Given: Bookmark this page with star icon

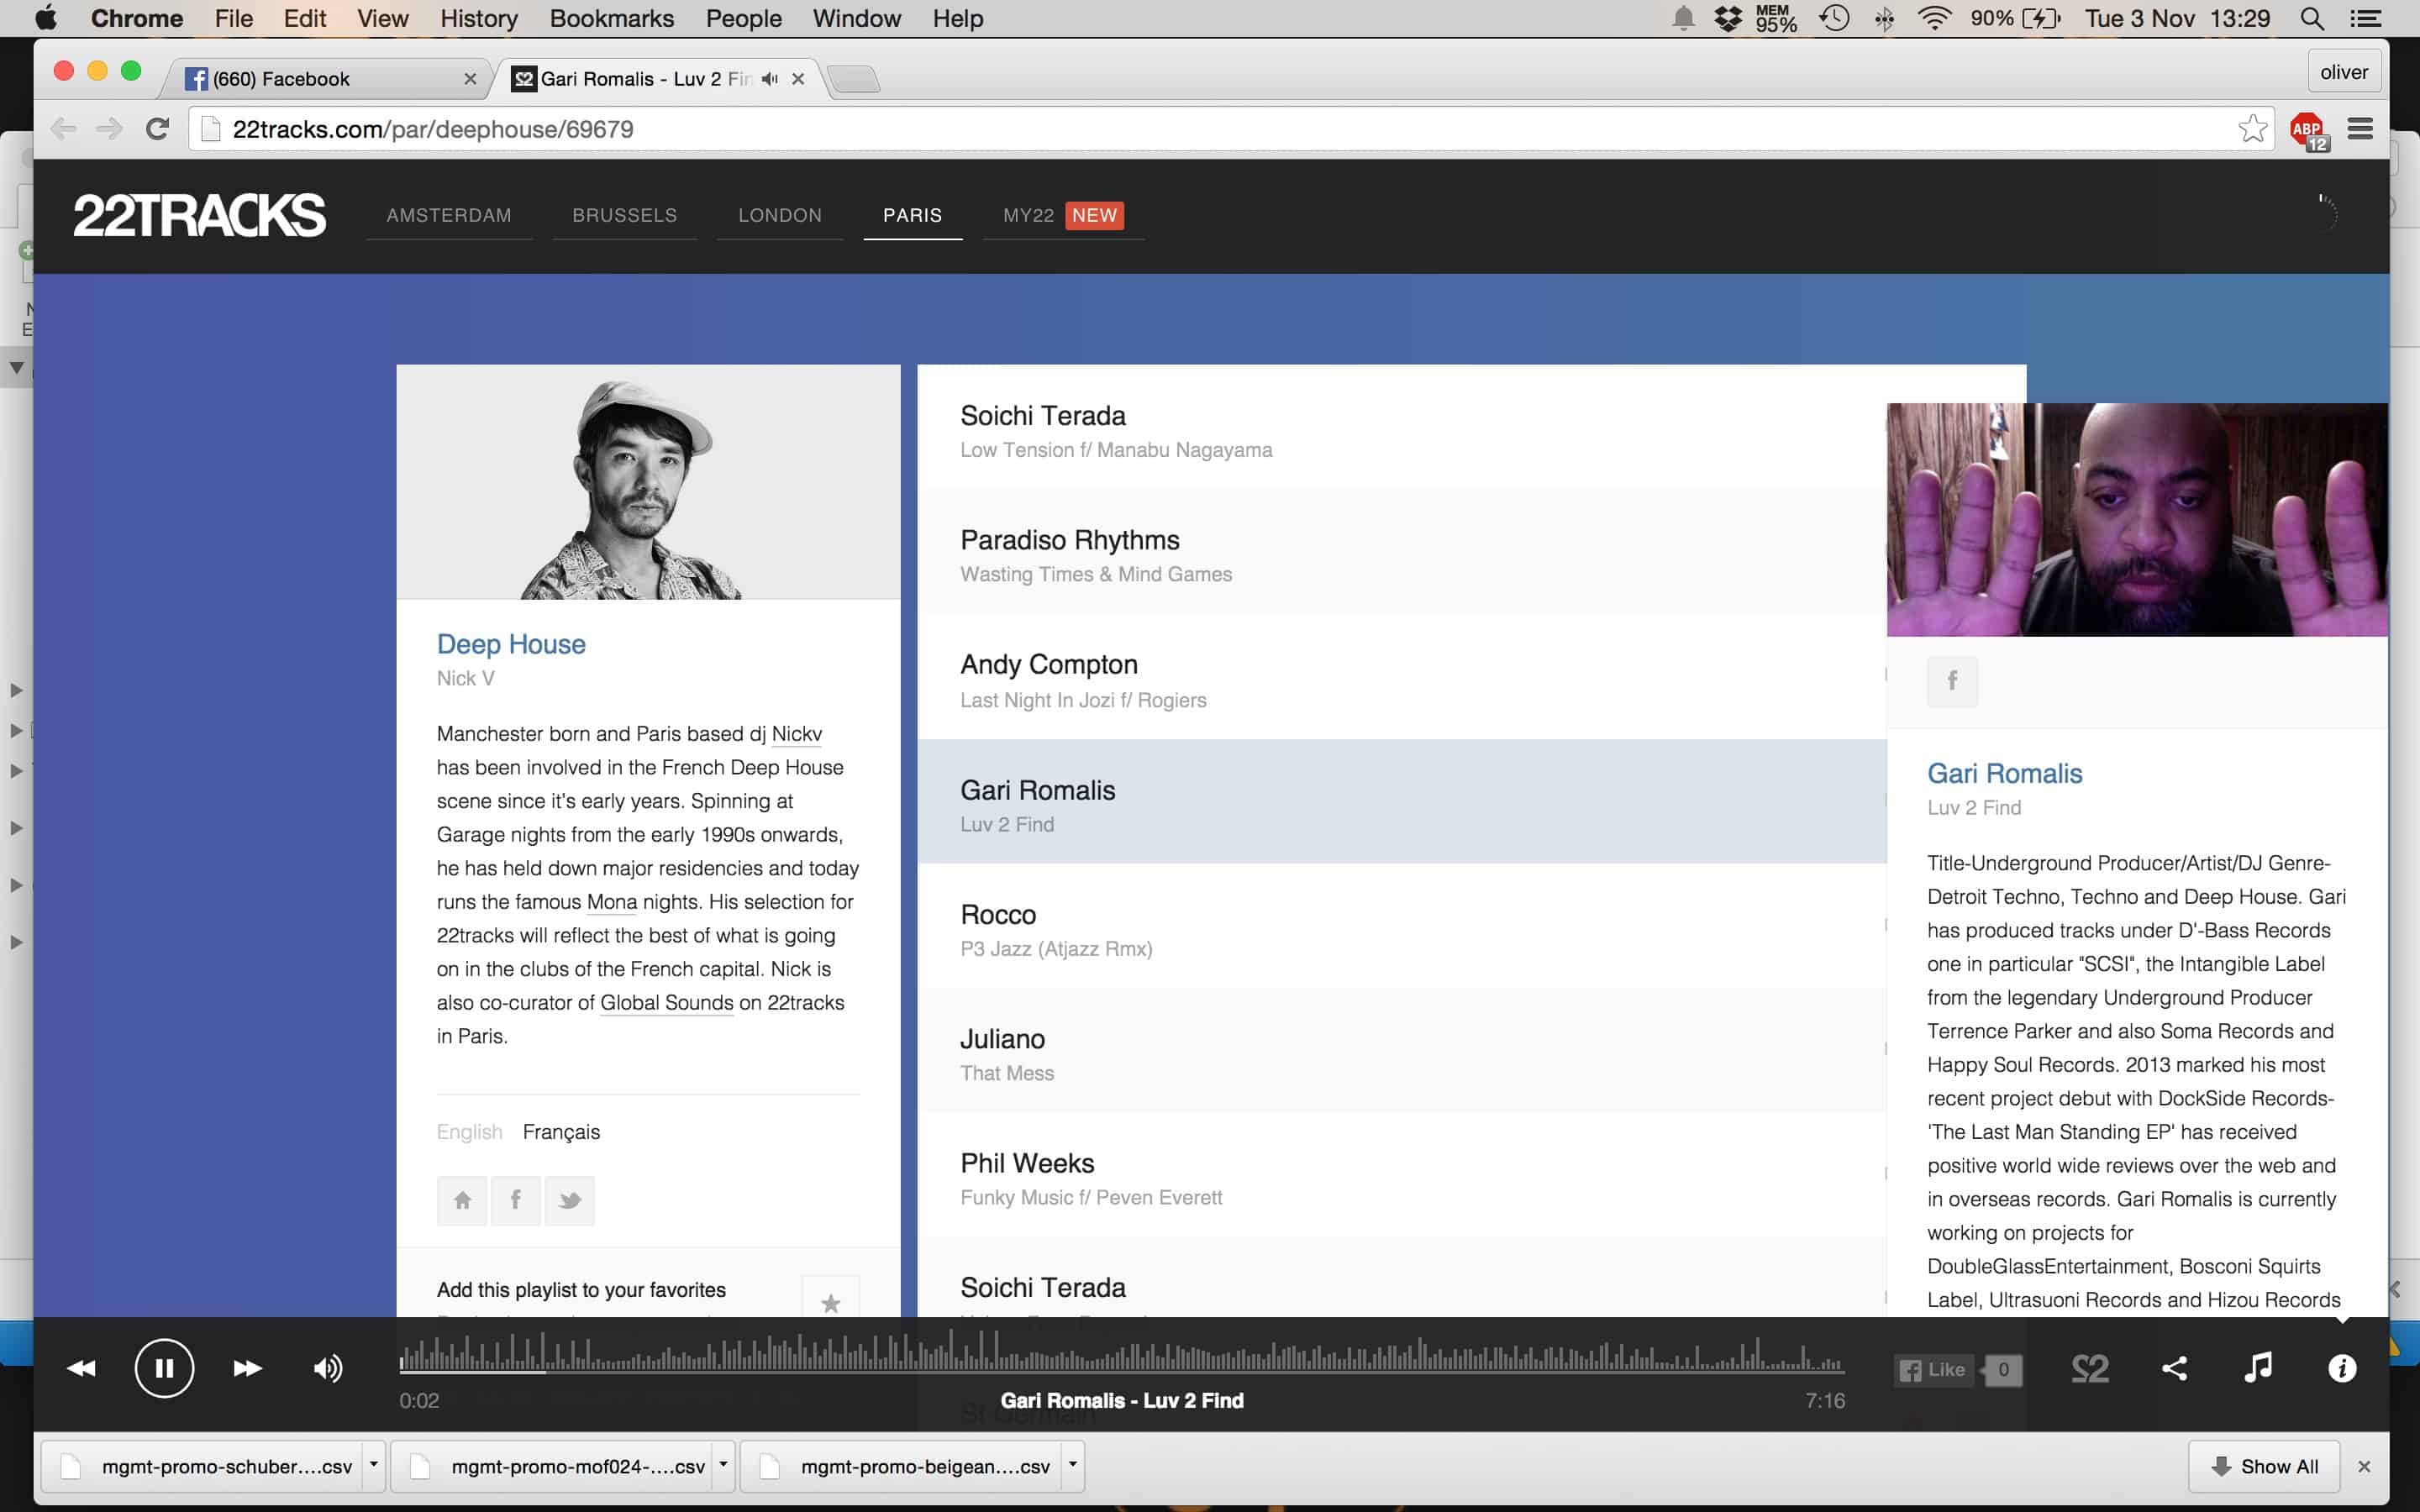Looking at the screenshot, I should [x=2252, y=129].
